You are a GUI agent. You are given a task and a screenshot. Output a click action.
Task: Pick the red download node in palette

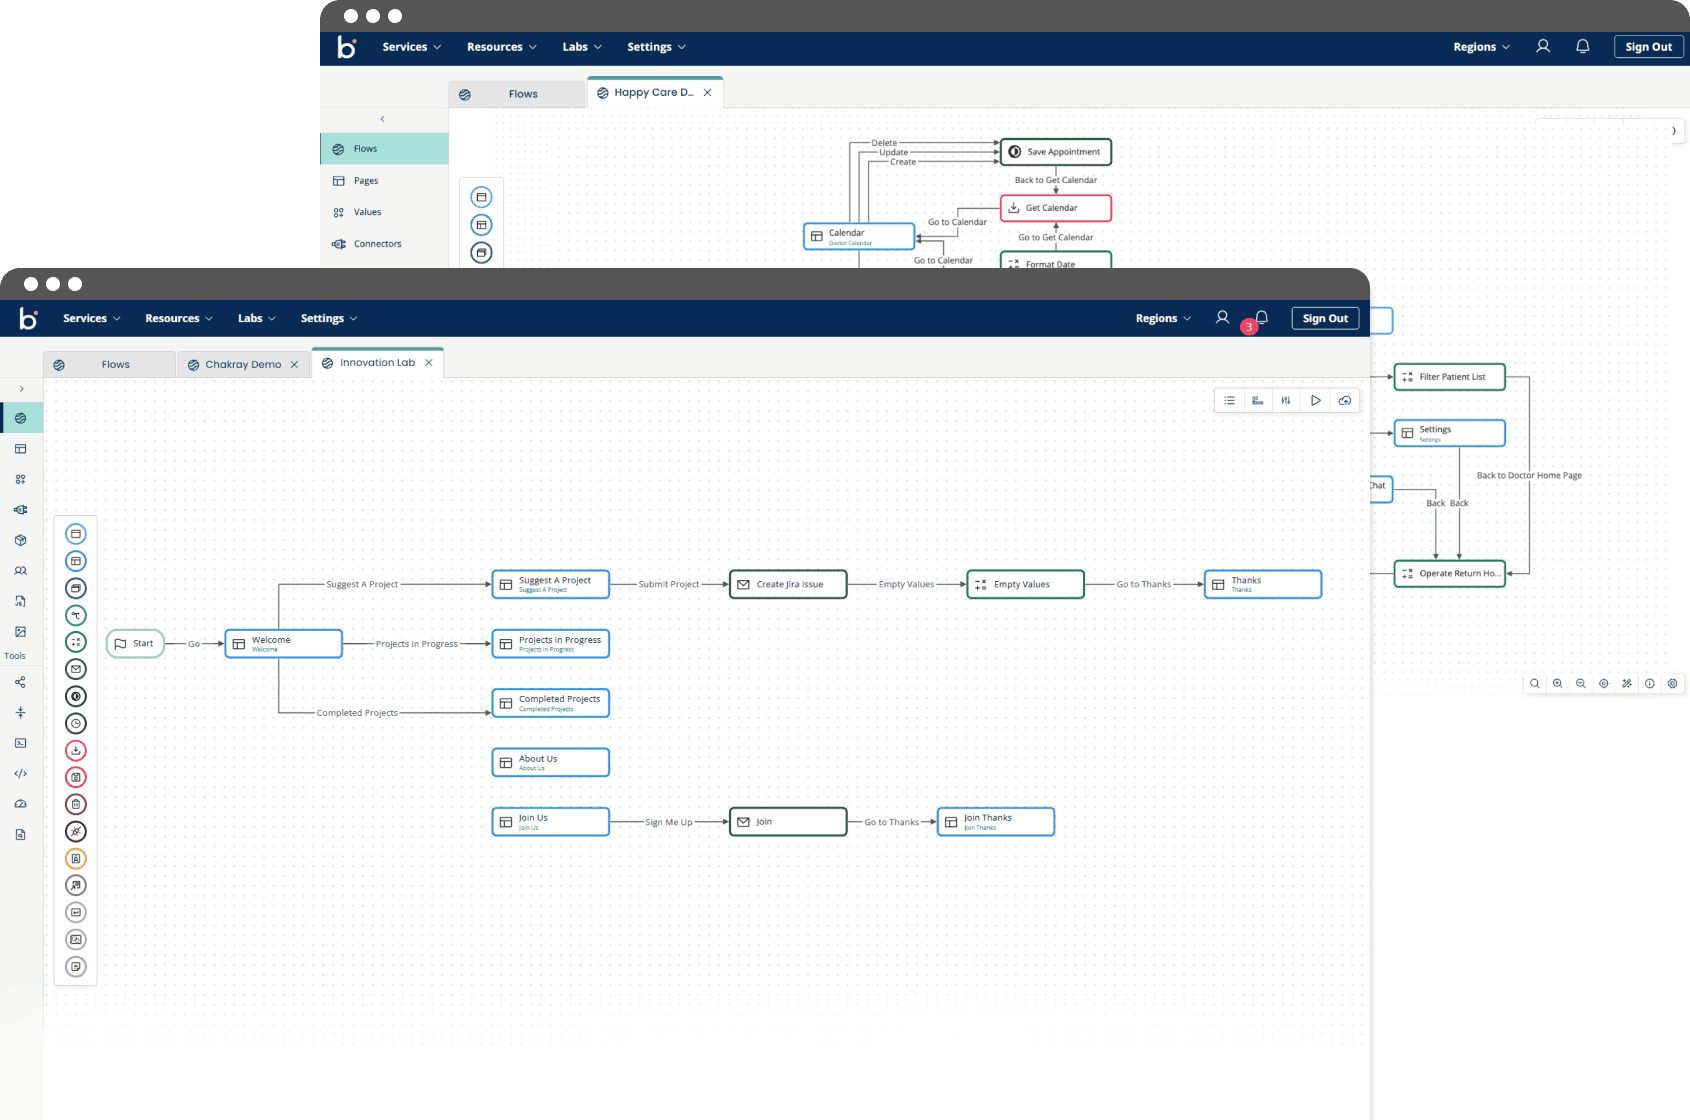[x=76, y=750]
